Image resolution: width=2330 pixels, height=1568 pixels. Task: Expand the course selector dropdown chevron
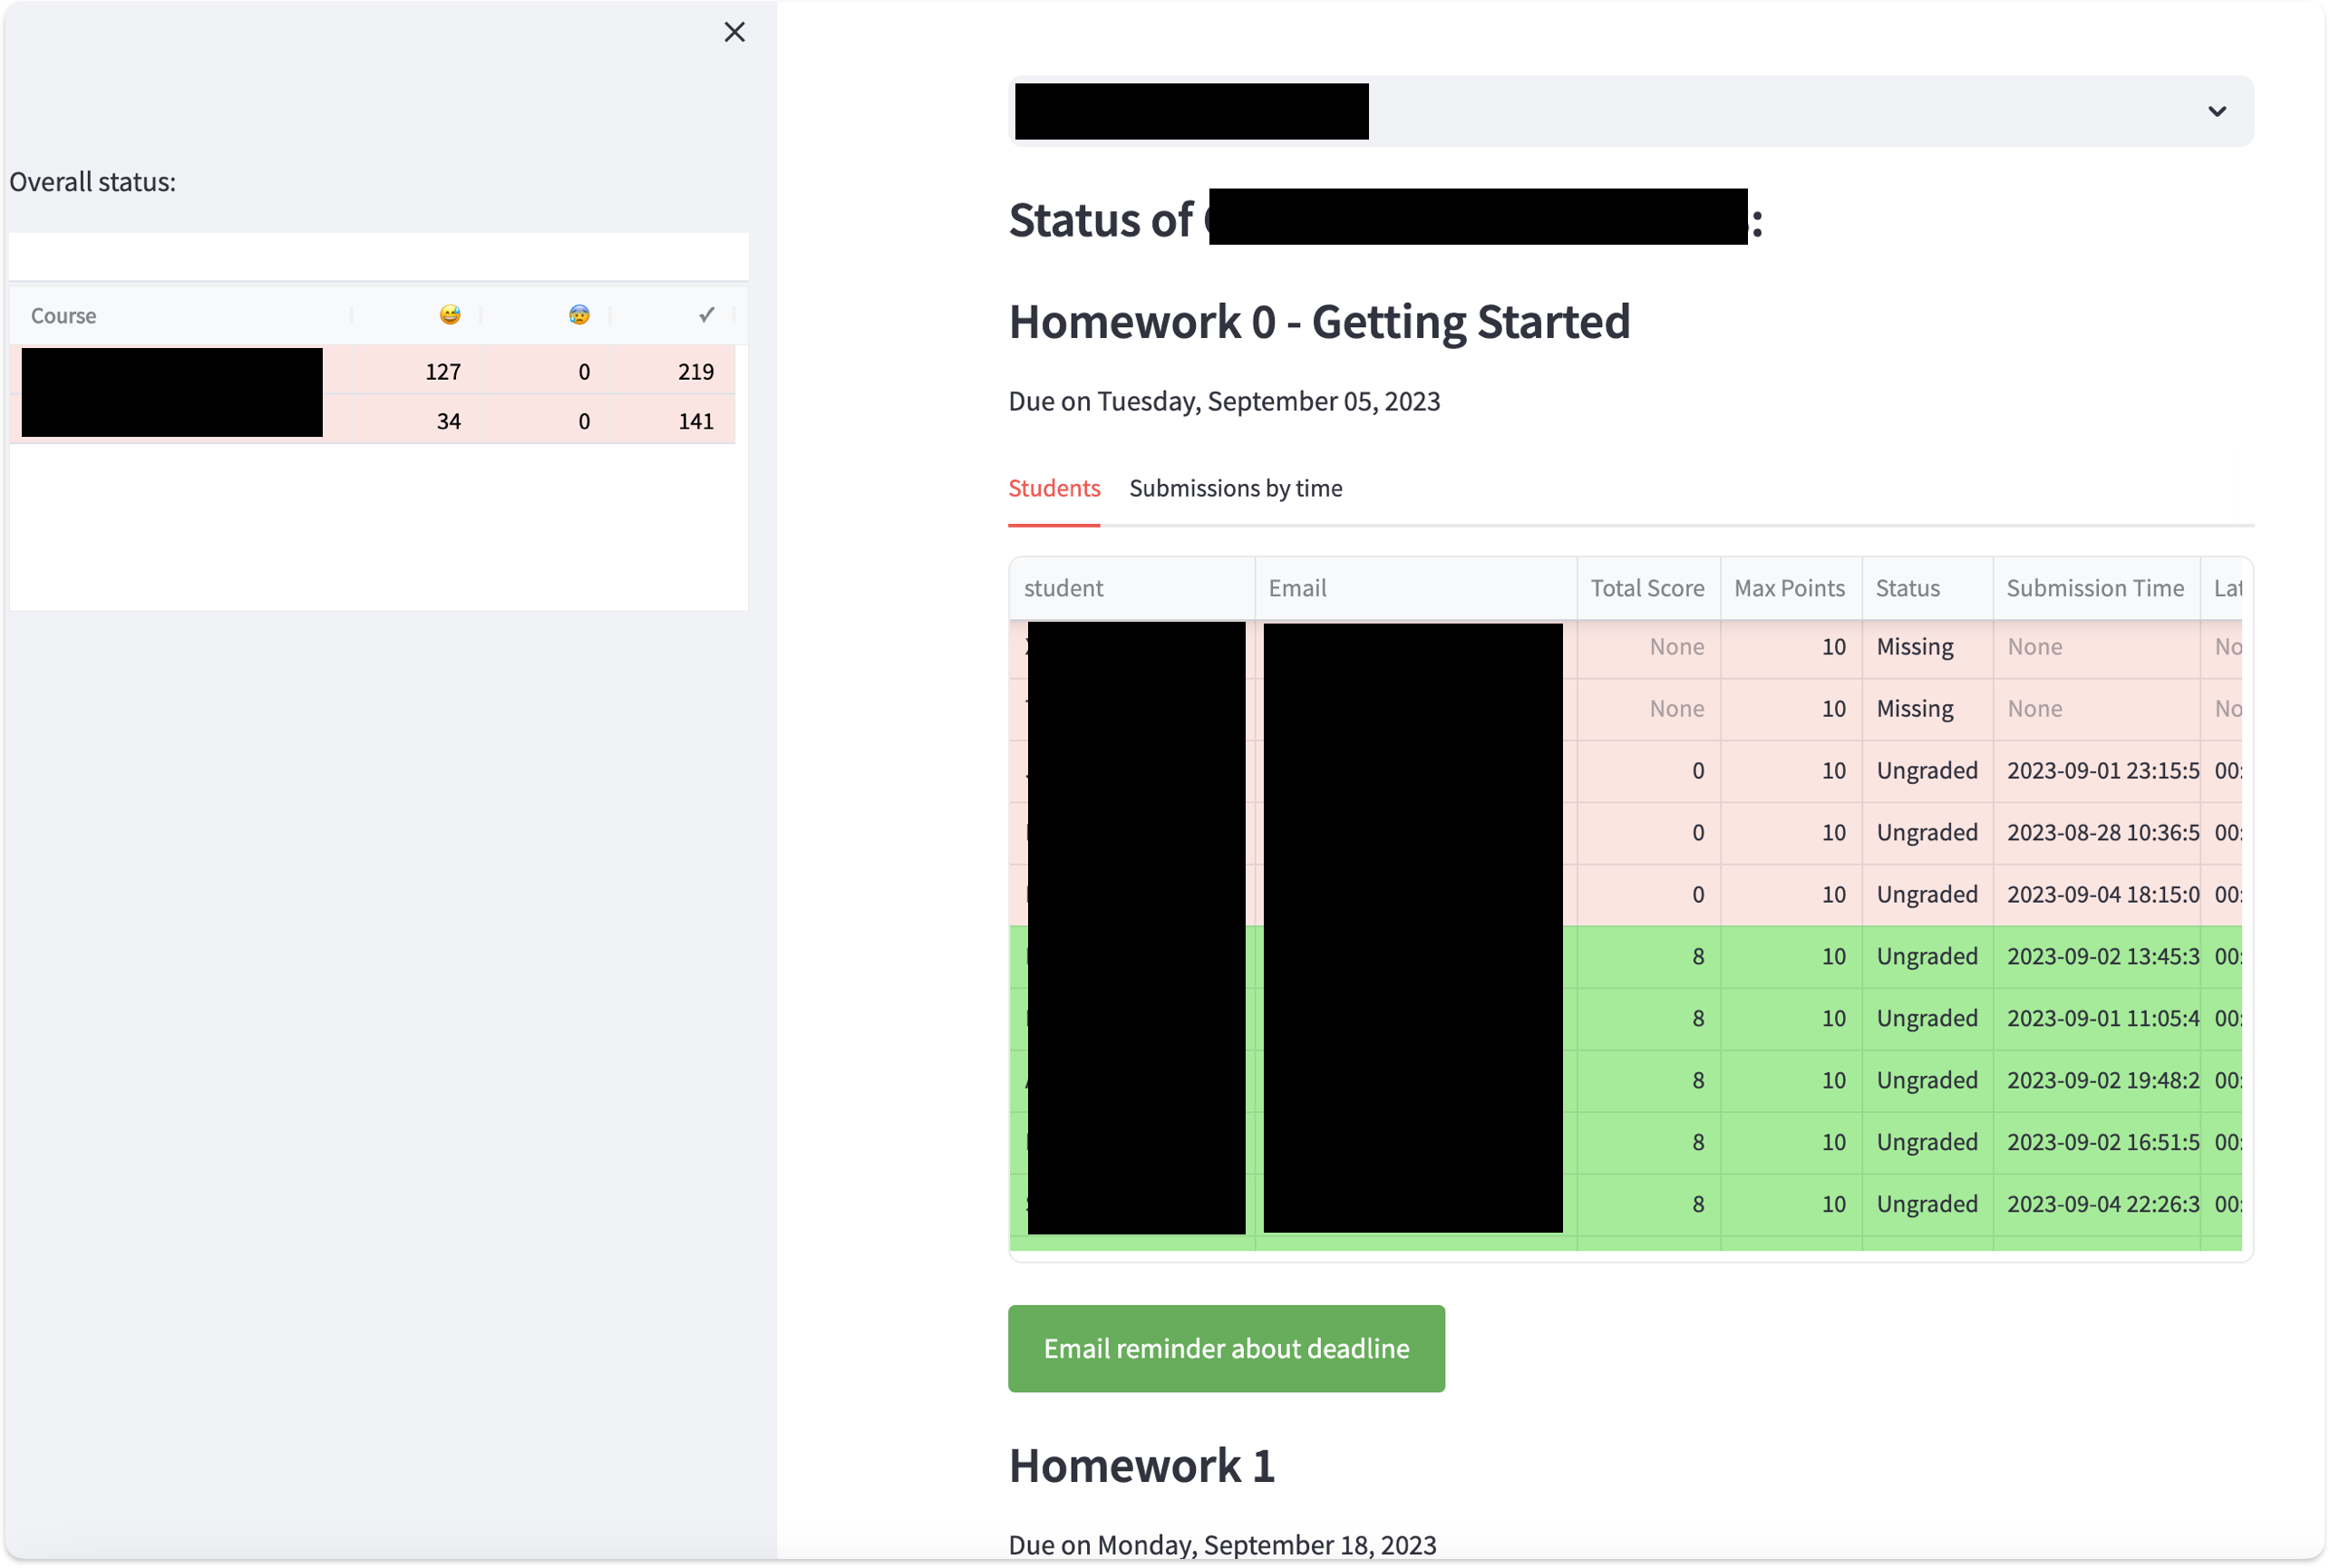(2216, 111)
